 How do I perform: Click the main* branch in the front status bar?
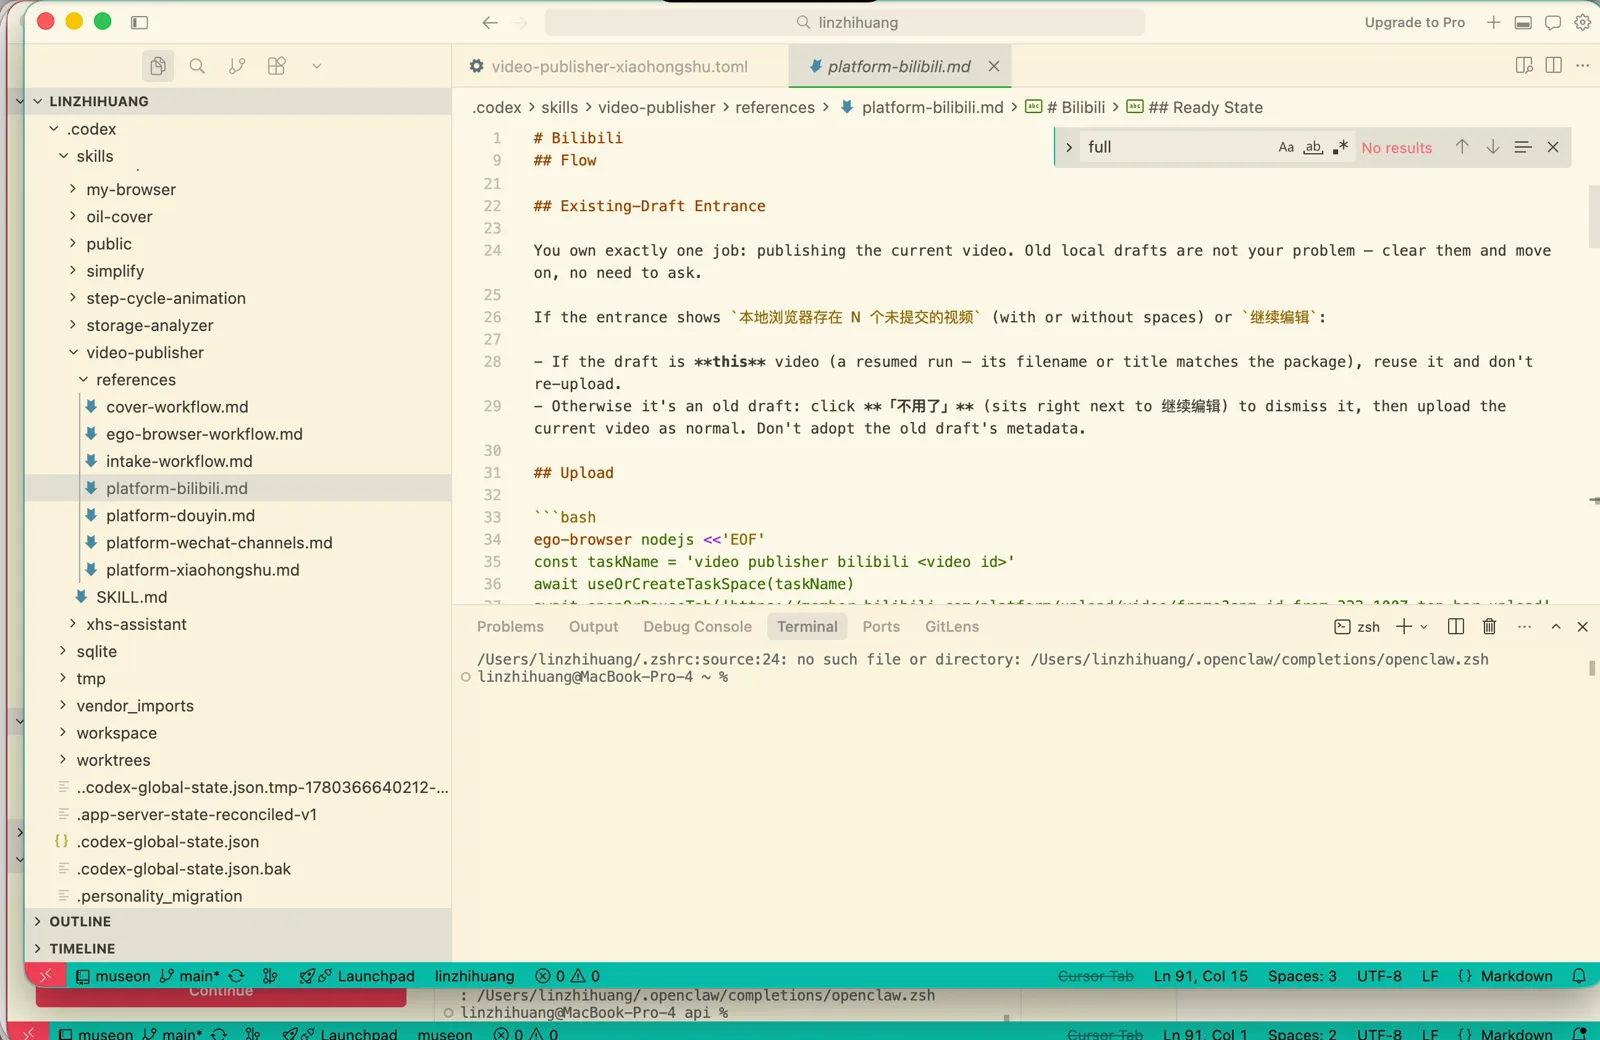[x=189, y=976]
